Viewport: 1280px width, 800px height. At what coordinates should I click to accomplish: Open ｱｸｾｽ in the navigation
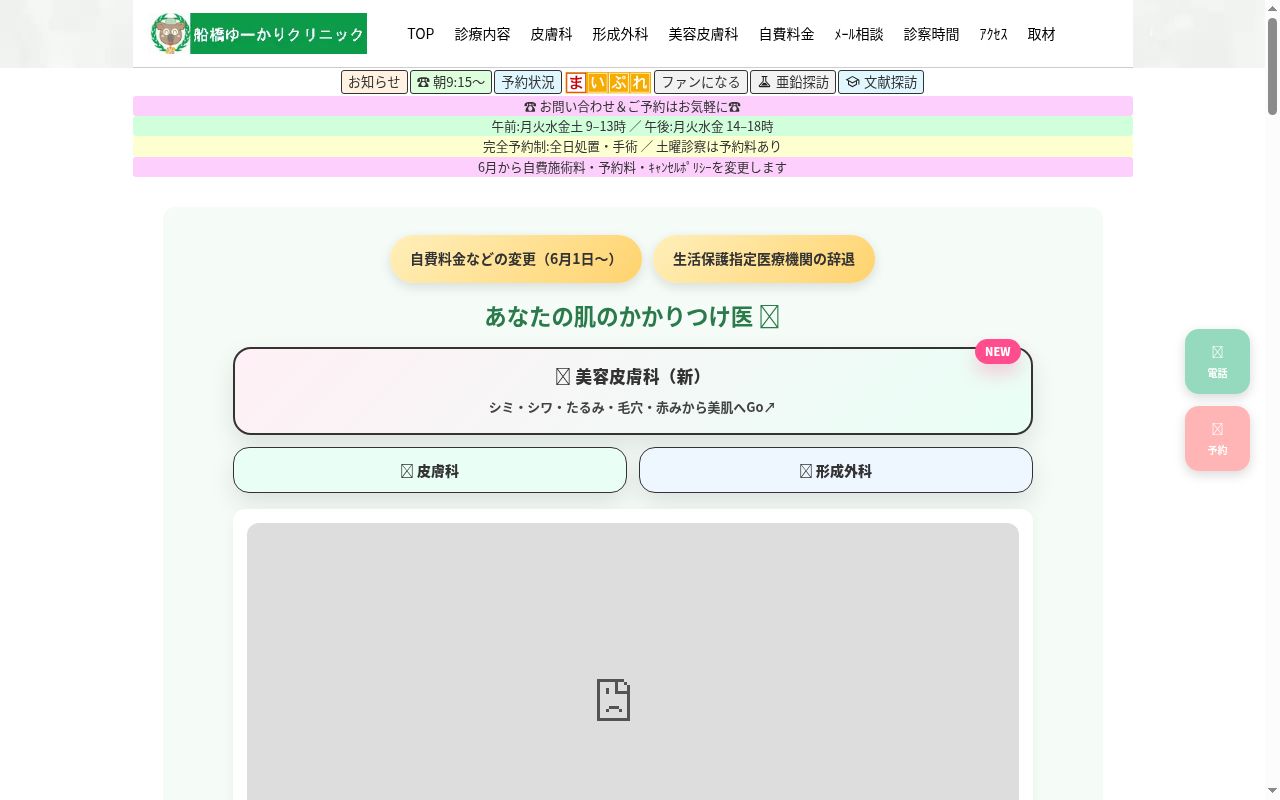tap(994, 34)
